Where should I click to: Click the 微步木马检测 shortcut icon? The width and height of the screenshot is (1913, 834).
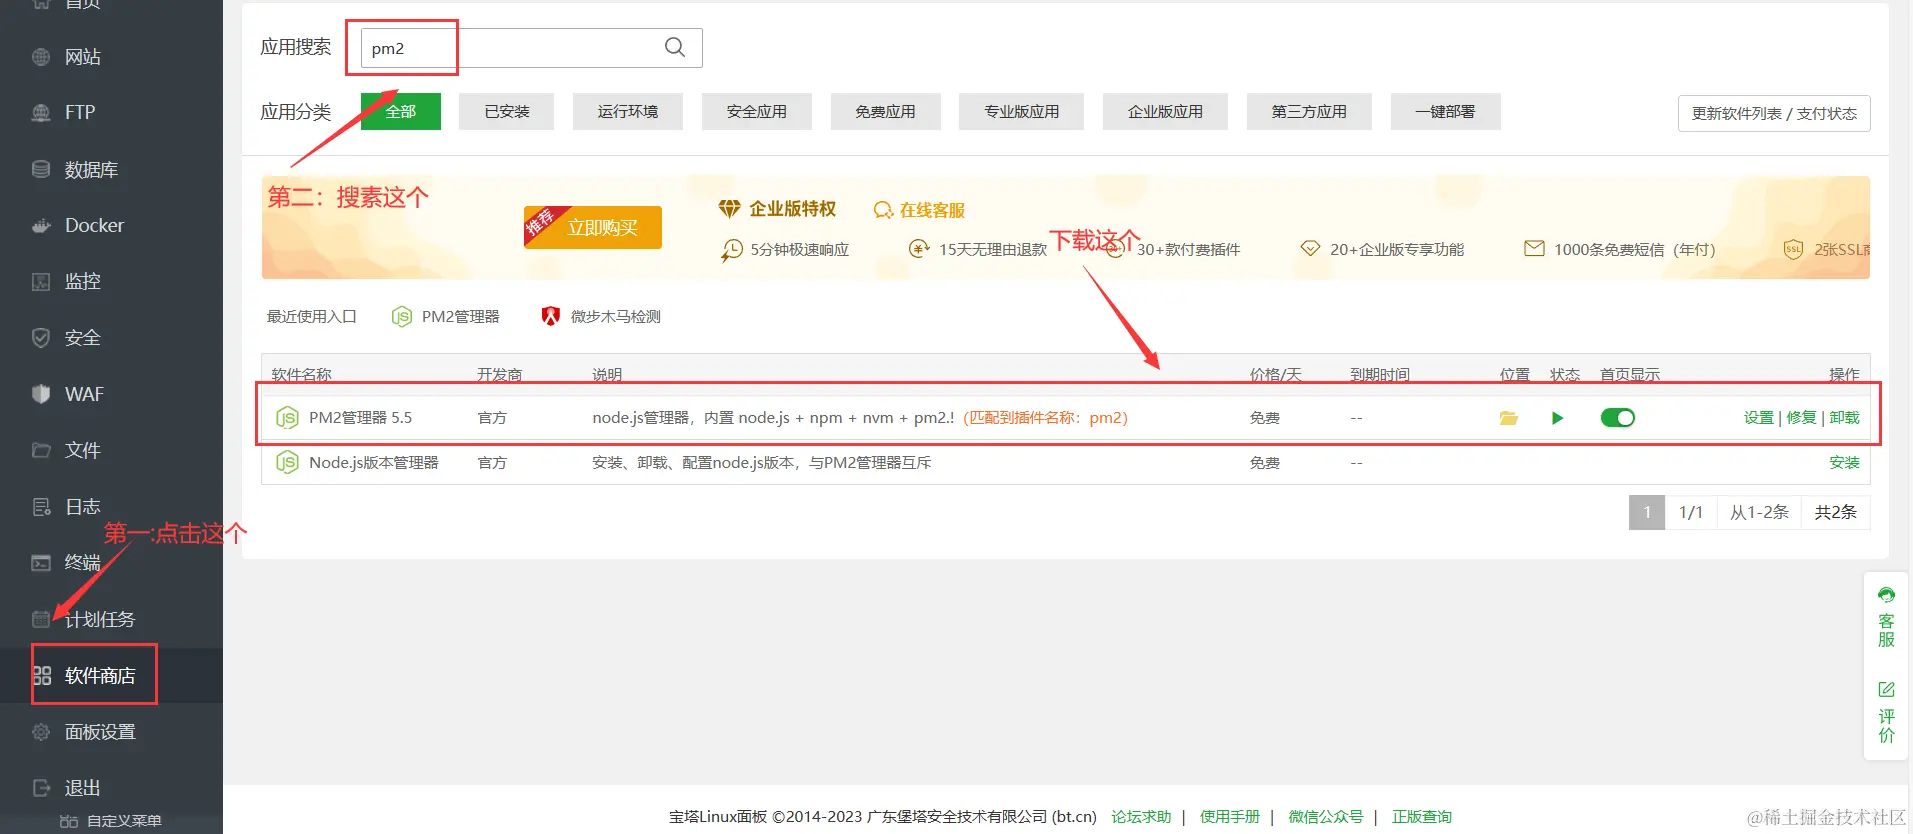click(x=550, y=316)
